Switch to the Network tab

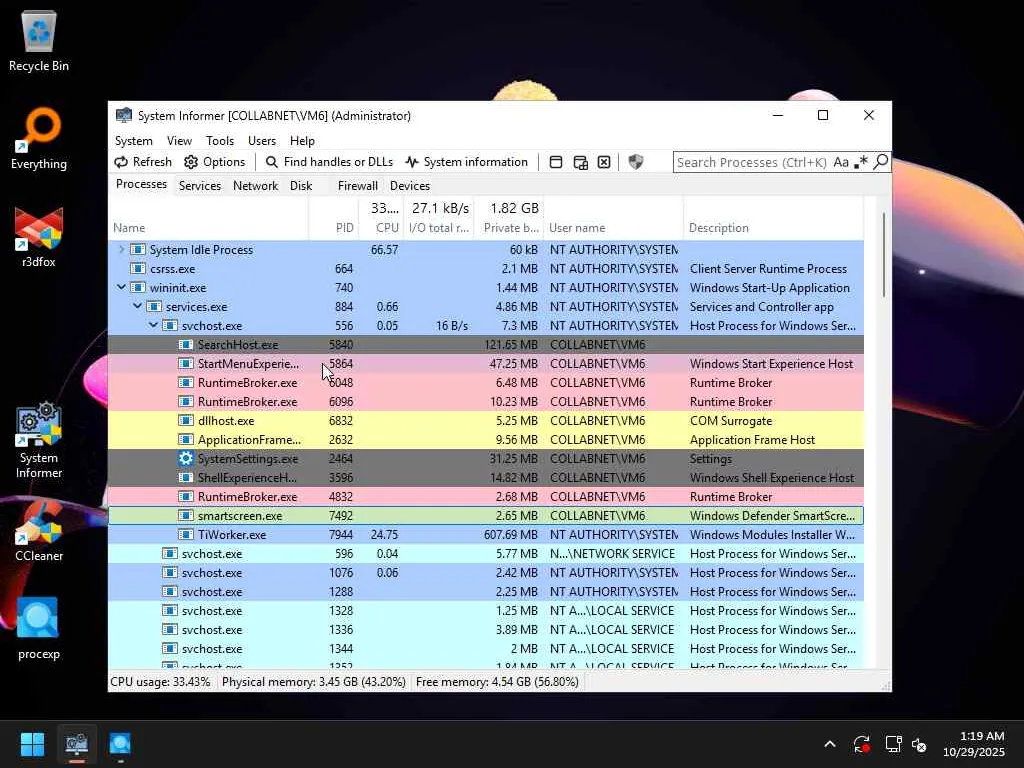point(255,185)
